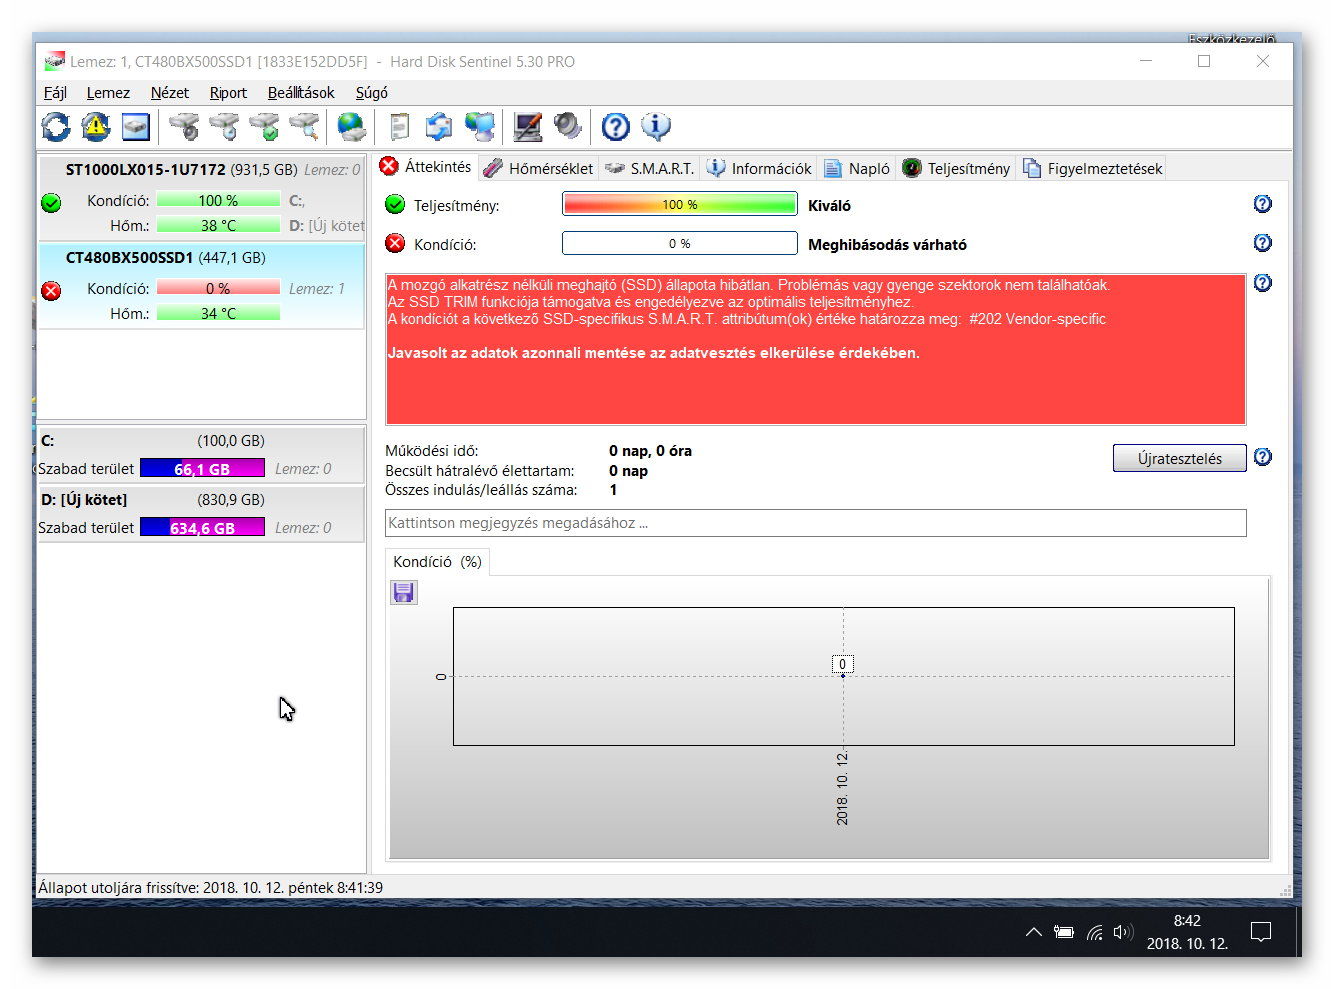
Task: Switch to the Hőmérséklet tab
Action: point(538,168)
